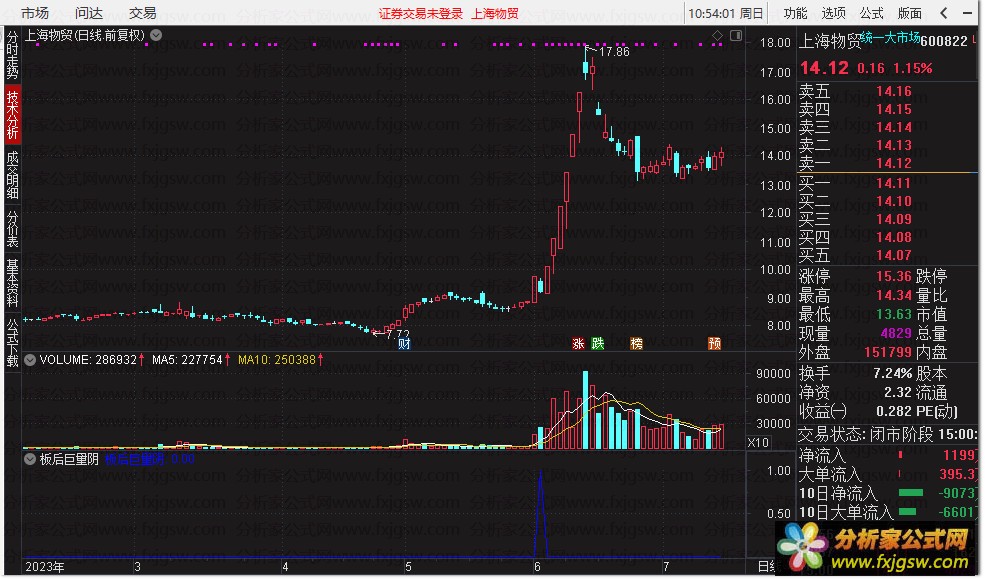Click the X10 volume scale button

[758, 442]
